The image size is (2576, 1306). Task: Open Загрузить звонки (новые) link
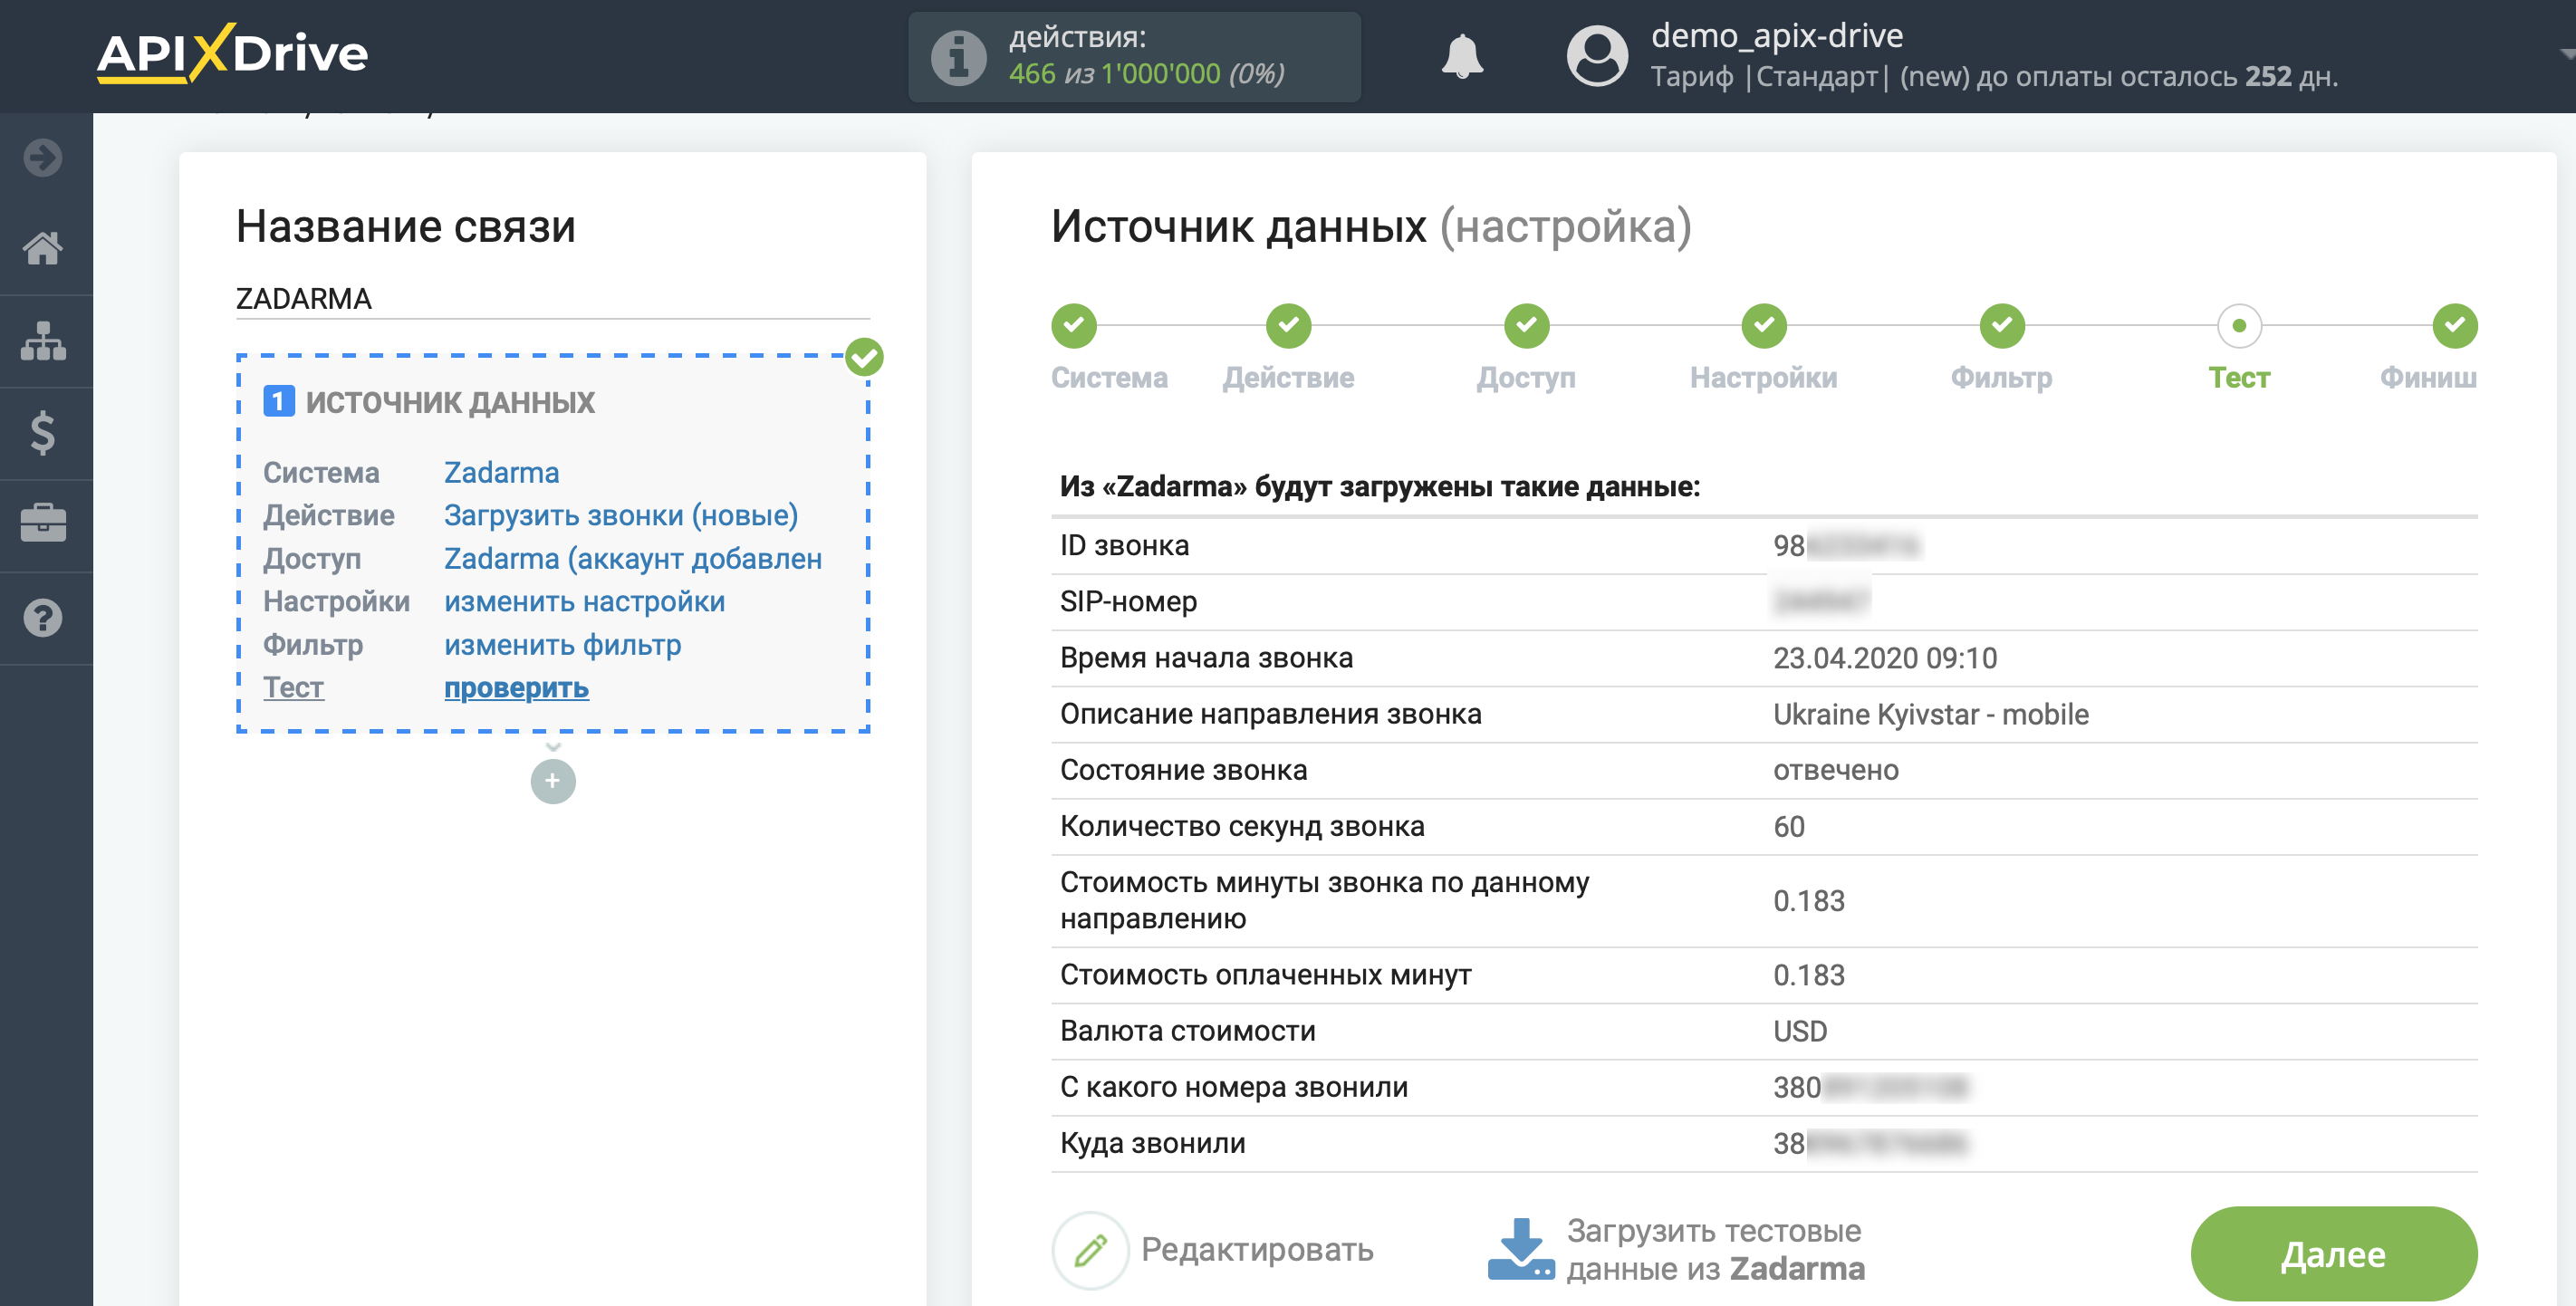point(621,515)
